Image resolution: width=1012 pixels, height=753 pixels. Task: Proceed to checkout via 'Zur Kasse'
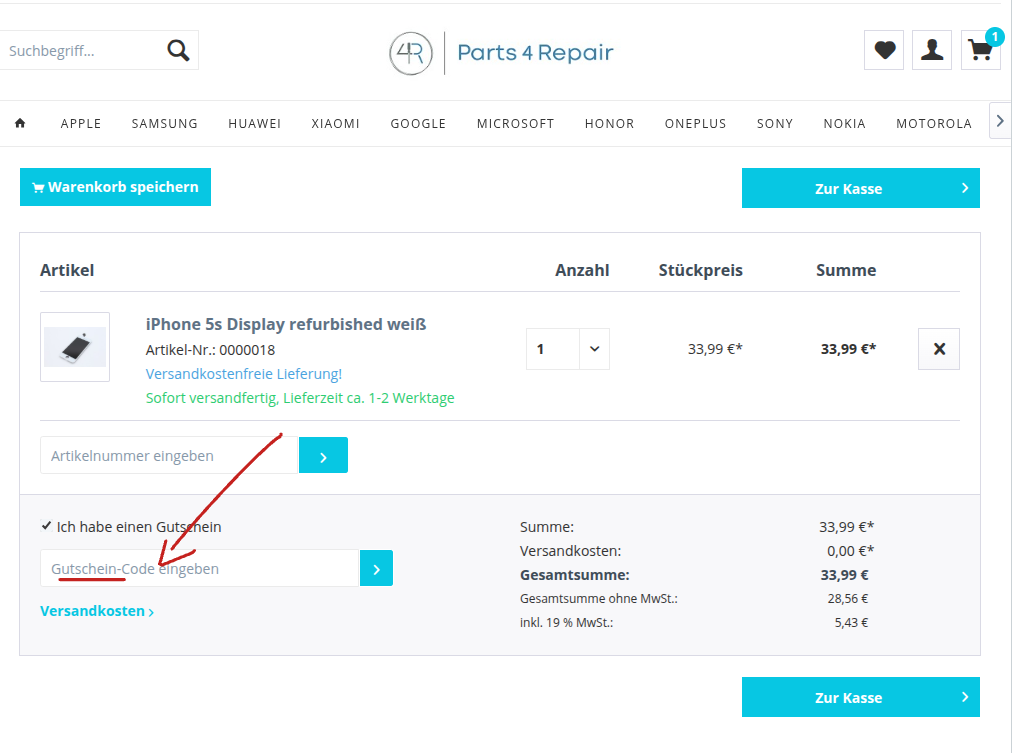tap(860, 188)
